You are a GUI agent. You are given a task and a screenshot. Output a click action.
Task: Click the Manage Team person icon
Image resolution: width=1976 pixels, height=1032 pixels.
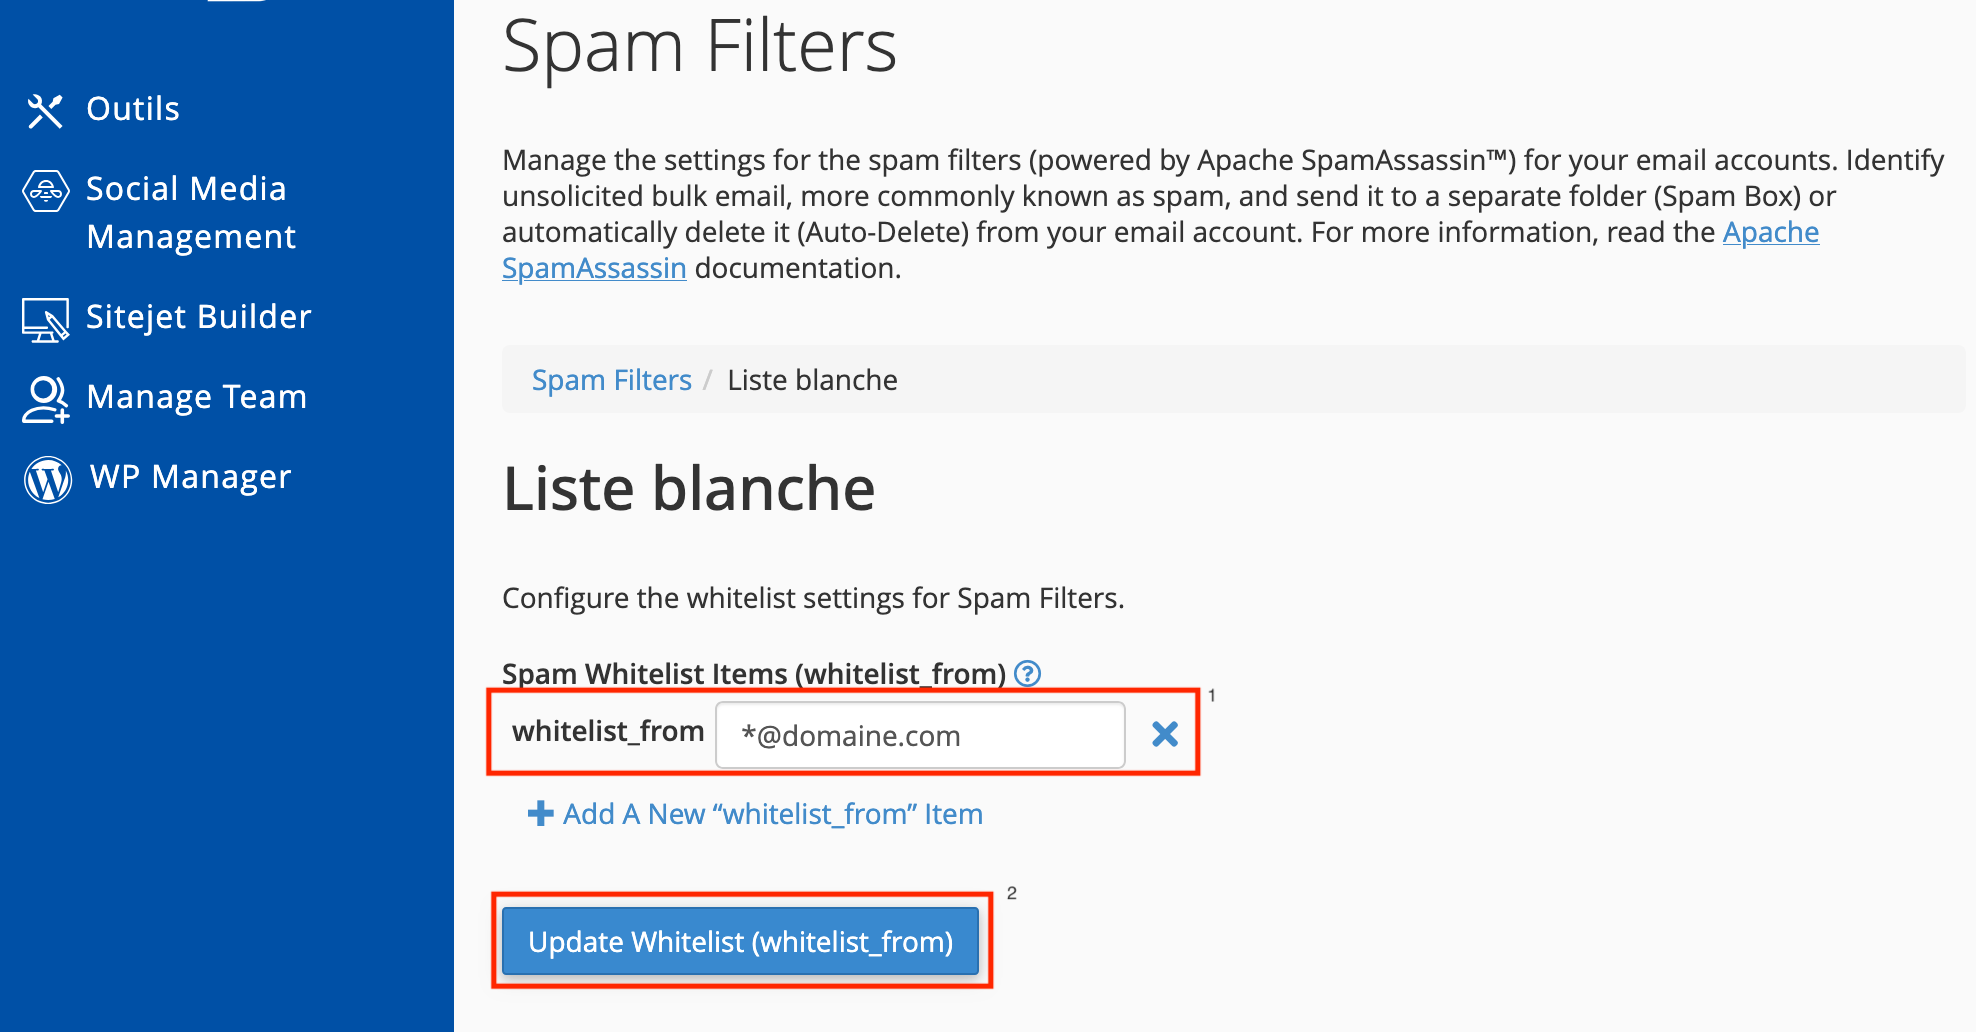[x=46, y=399]
